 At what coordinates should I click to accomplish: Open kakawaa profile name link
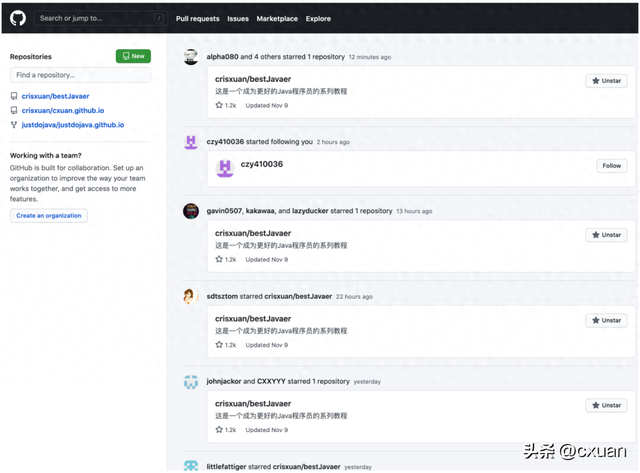pyautogui.click(x=260, y=211)
